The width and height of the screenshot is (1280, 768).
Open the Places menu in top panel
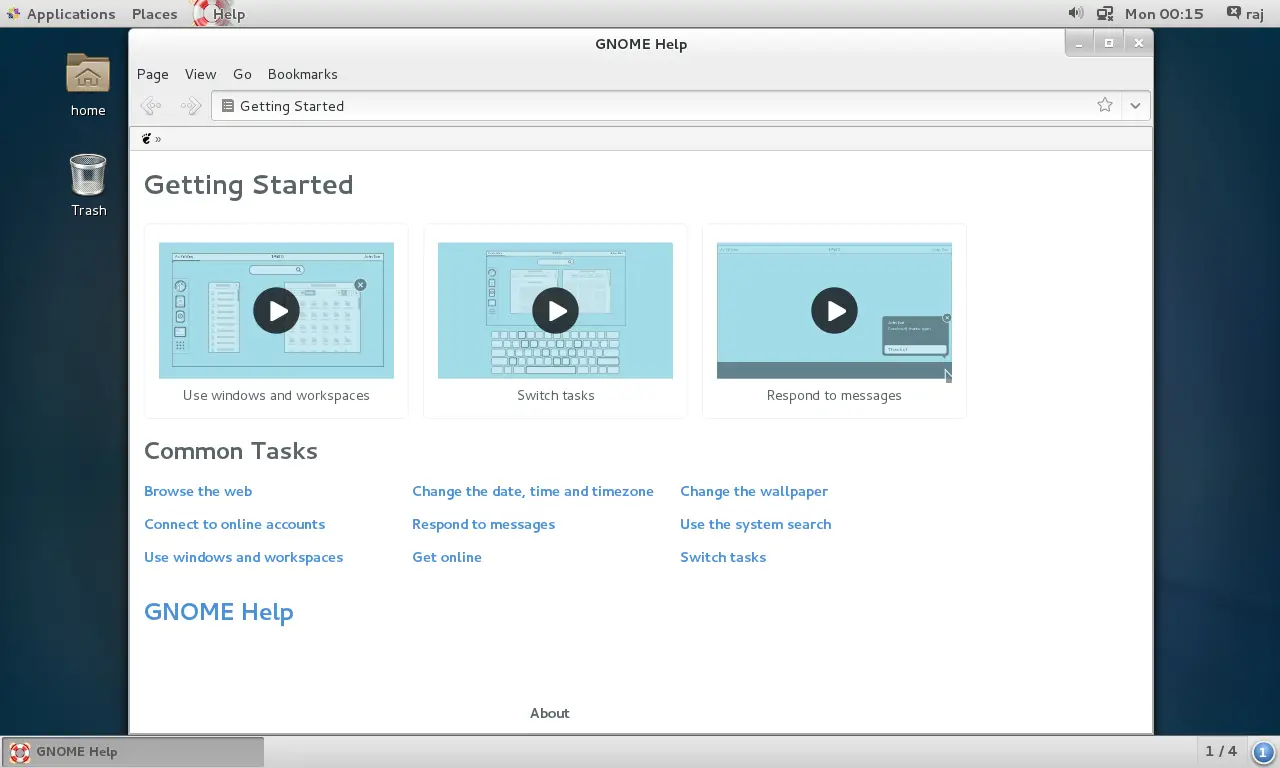155,14
